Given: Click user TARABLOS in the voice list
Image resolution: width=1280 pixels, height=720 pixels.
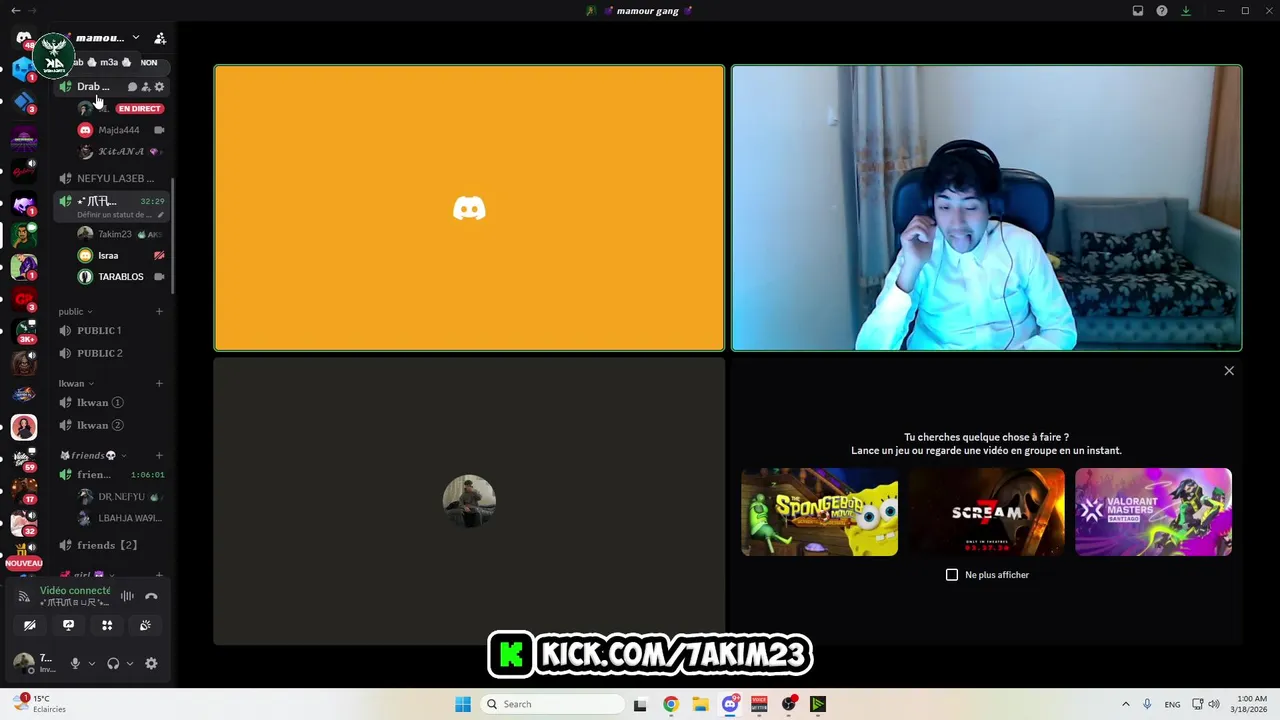Looking at the screenshot, I should coord(121,276).
